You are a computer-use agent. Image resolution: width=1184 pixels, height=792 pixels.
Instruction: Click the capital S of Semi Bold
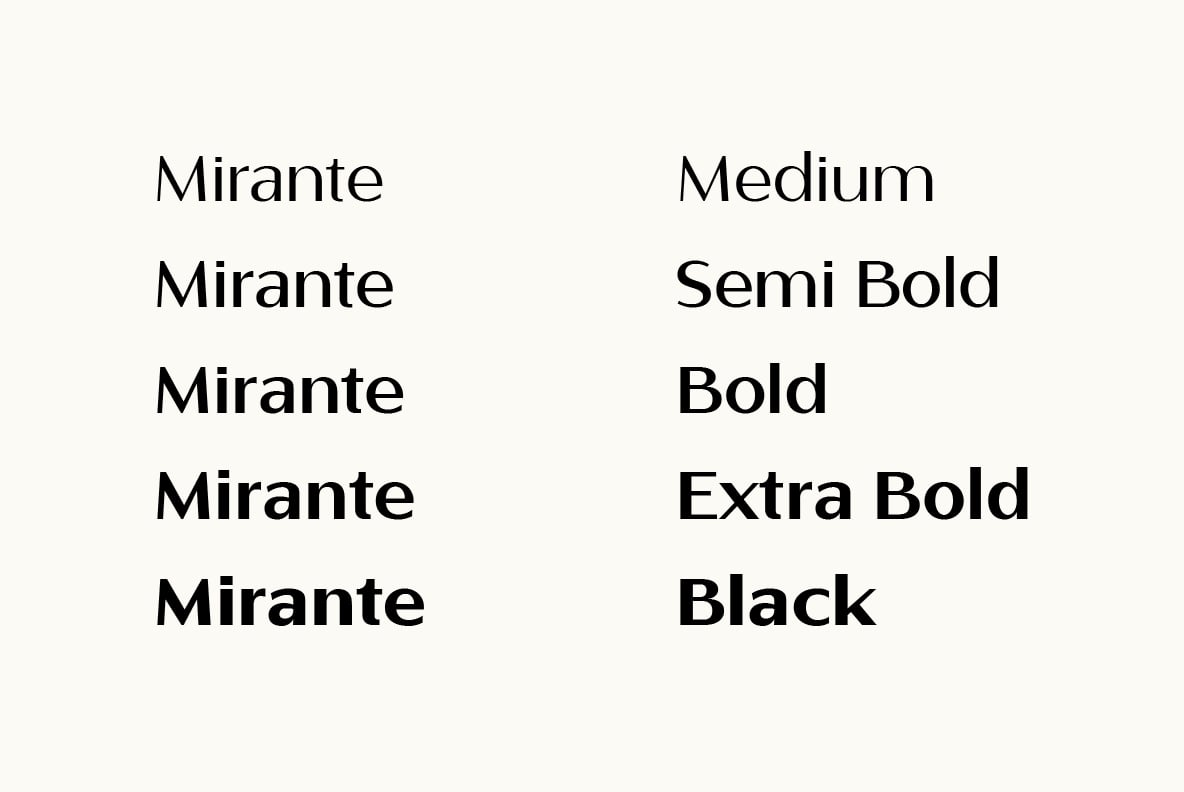(693, 285)
